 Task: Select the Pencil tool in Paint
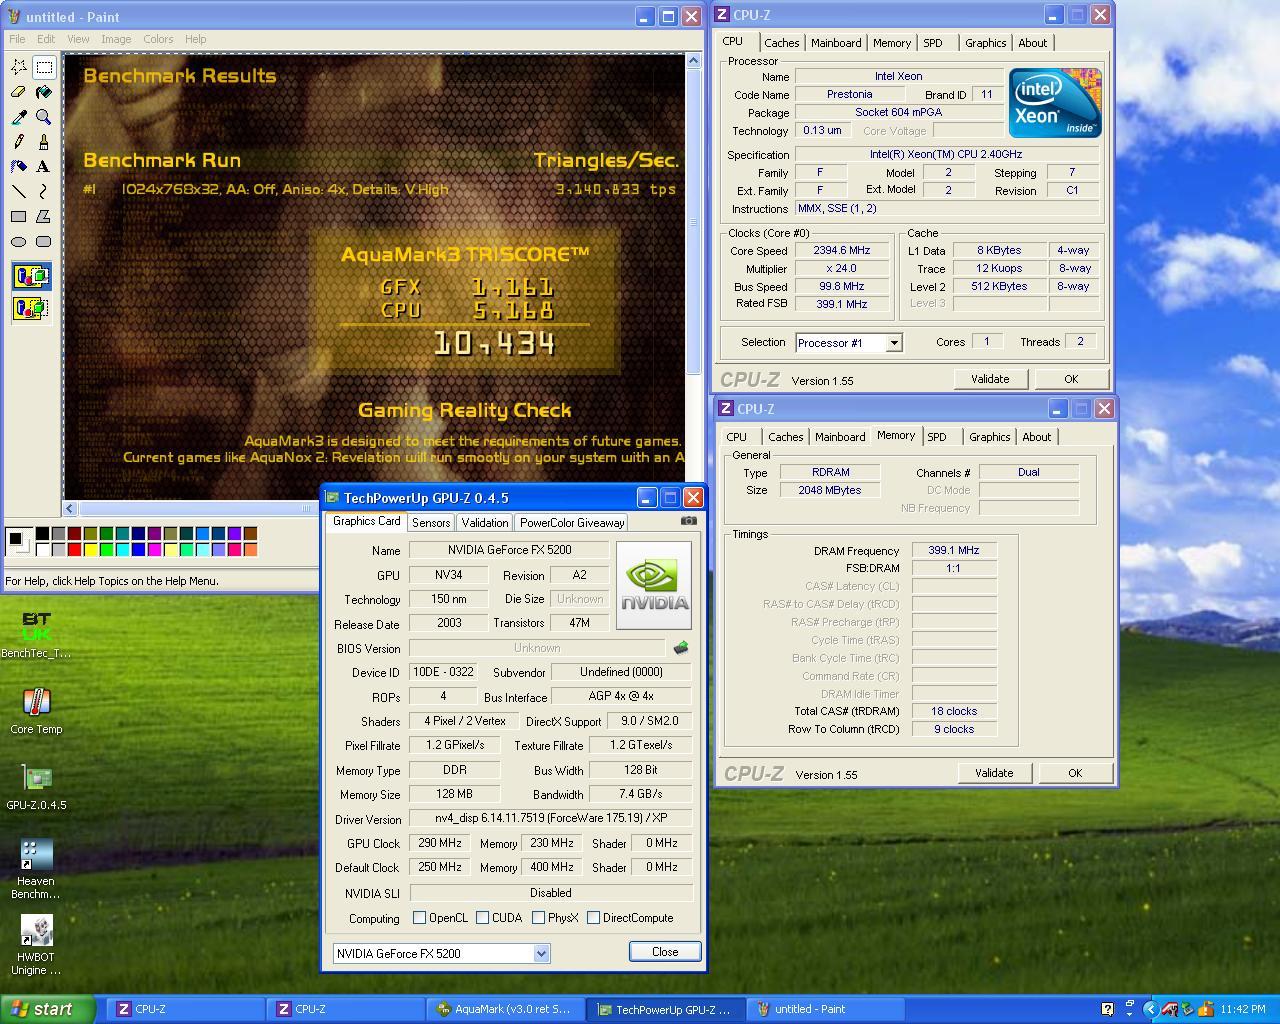(x=19, y=142)
